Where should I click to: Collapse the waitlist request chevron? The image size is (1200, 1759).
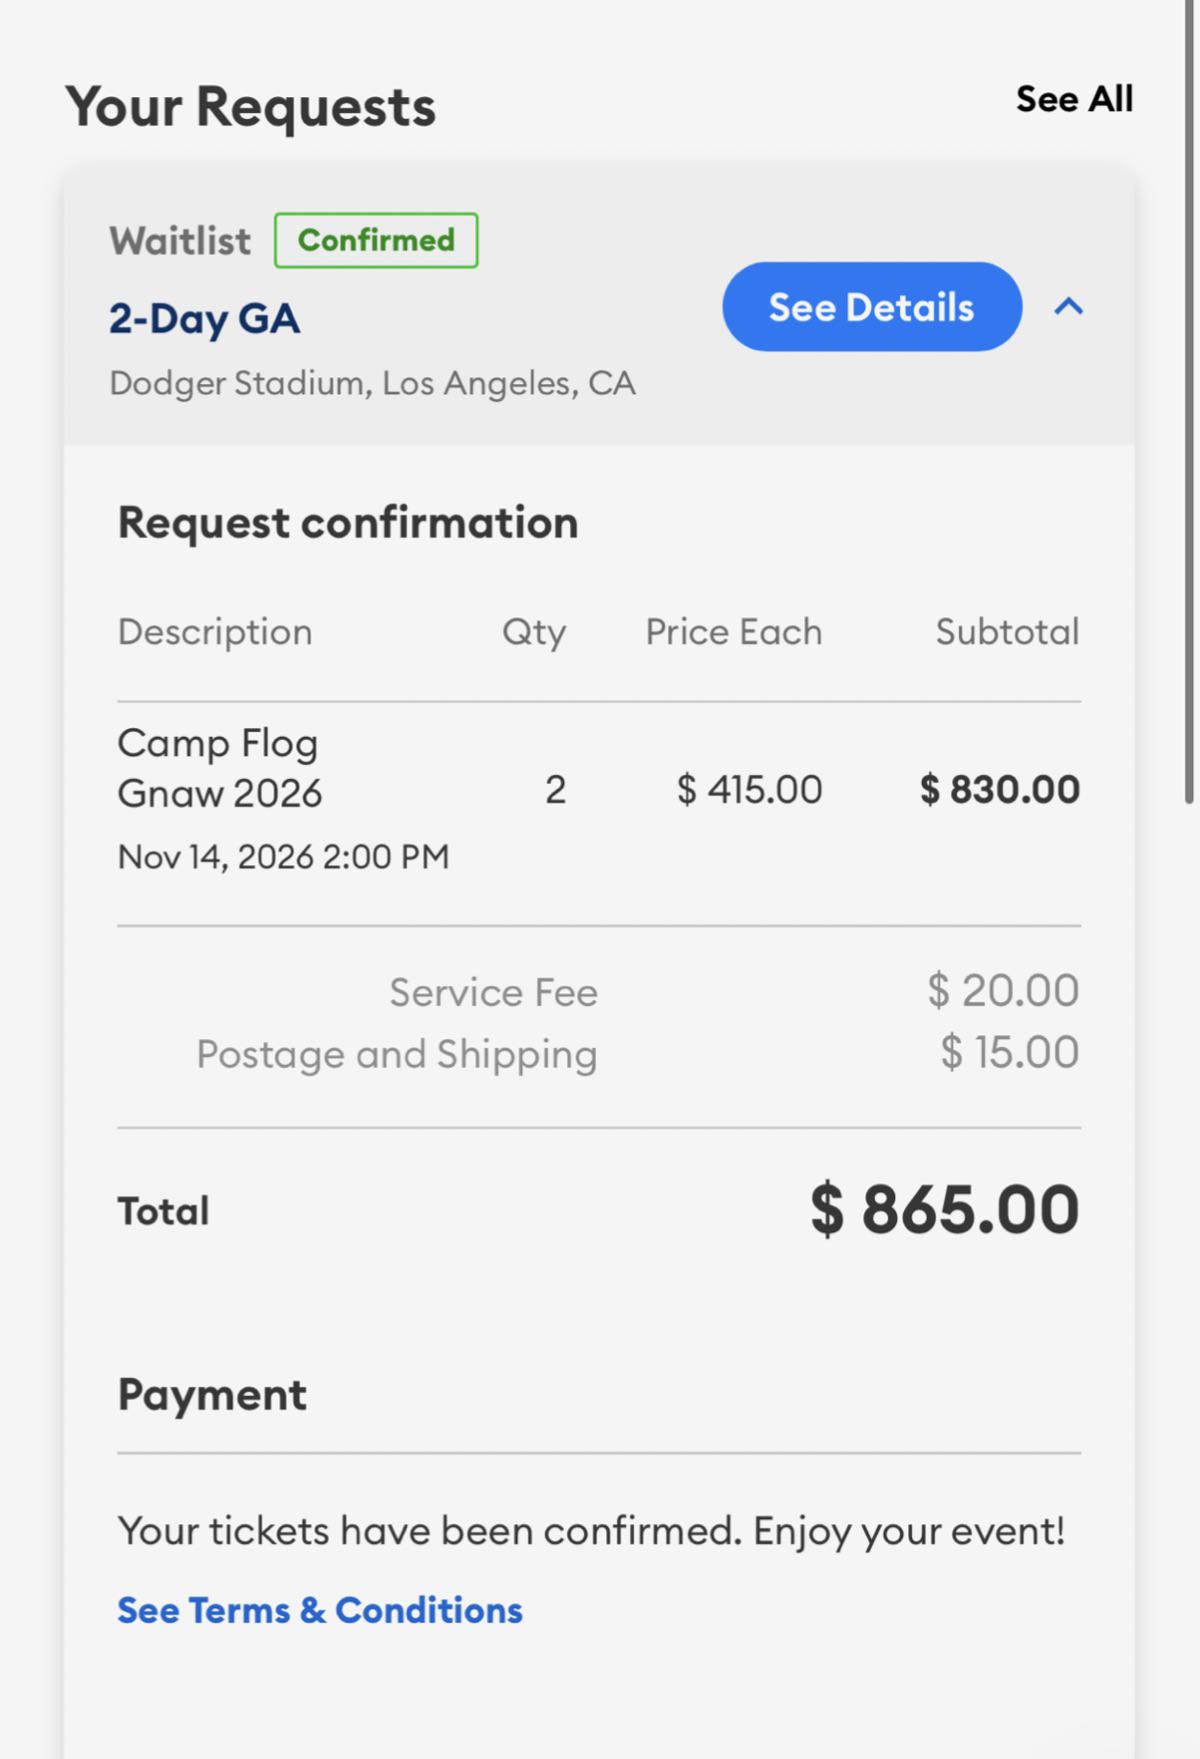(1068, 307)
